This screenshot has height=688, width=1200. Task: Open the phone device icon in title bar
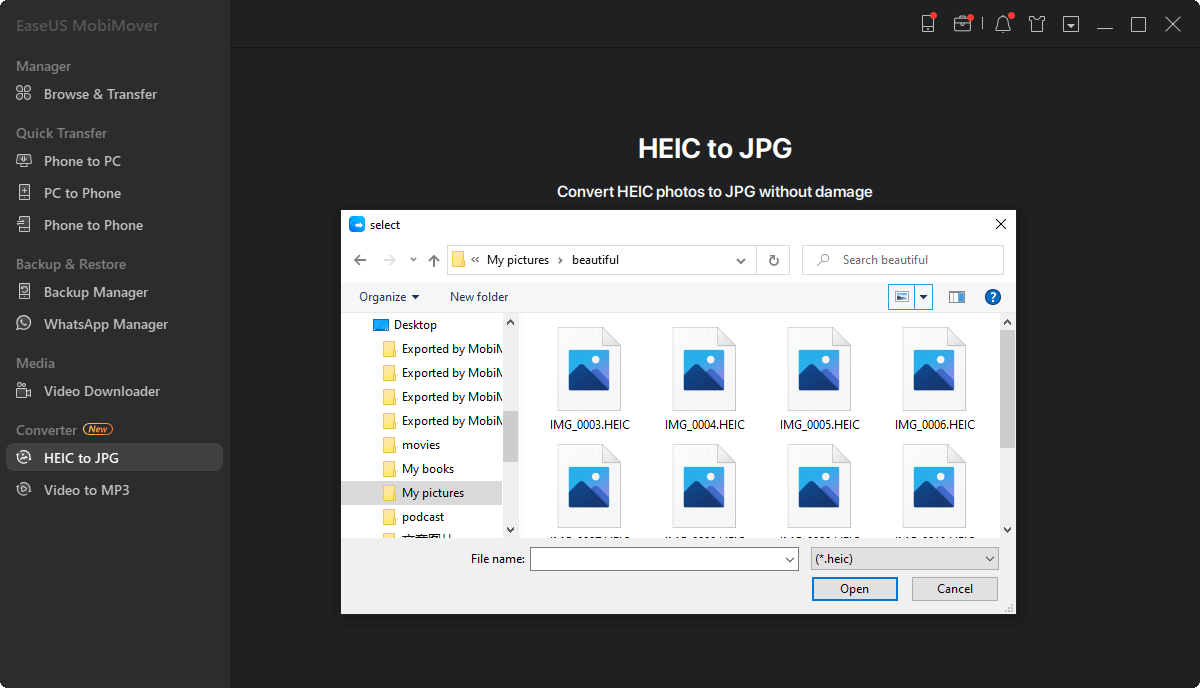point(928,24)
